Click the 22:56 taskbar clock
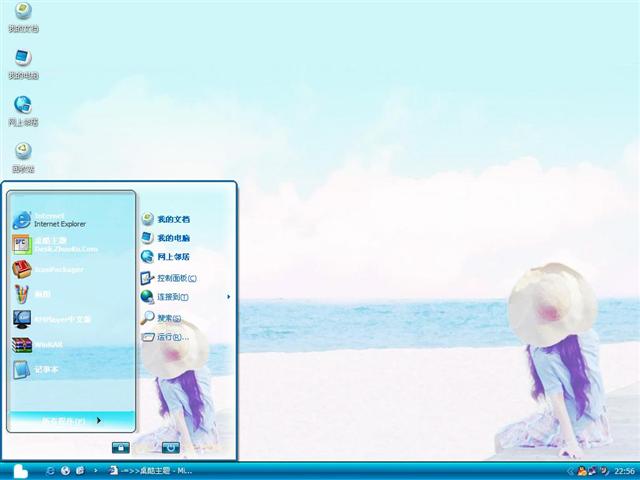 (x=624, y=471)
